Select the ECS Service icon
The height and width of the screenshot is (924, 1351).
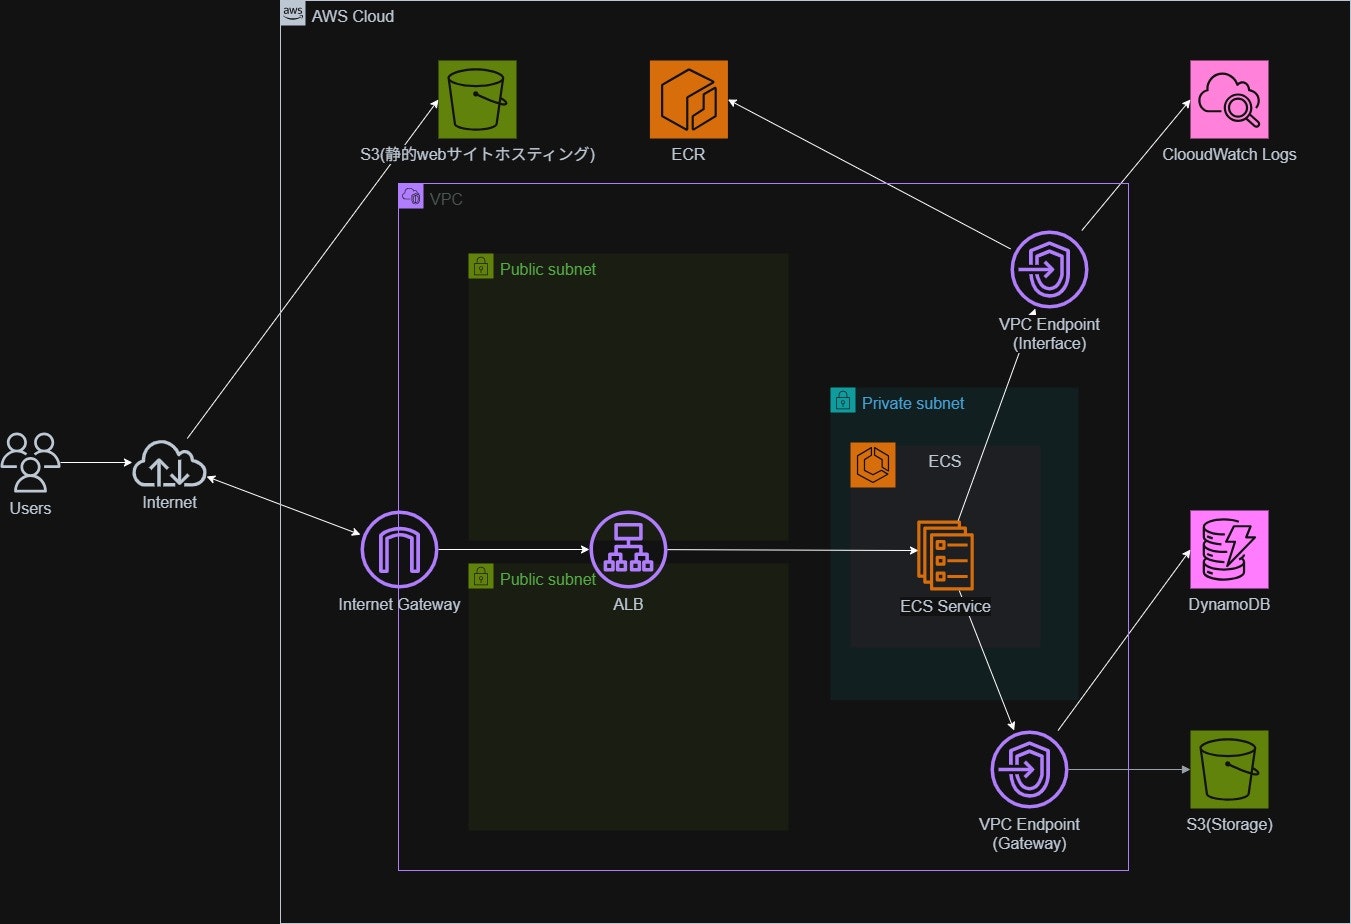click(944, 557)
